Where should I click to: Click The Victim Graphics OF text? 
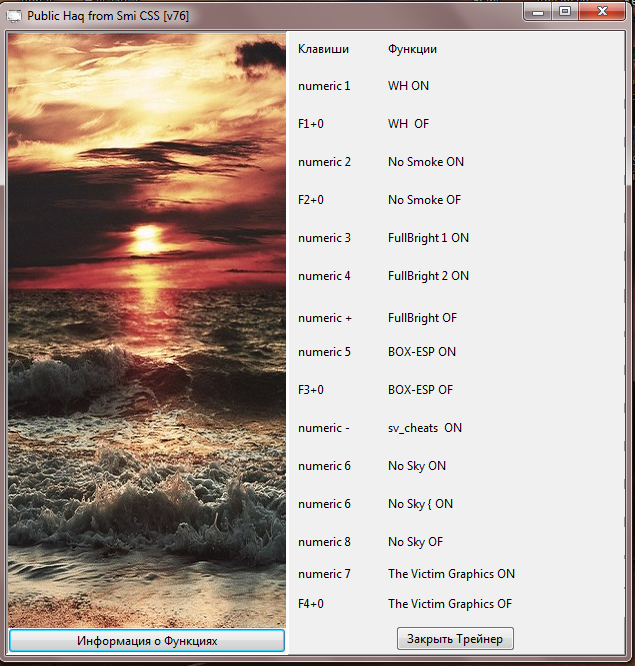click(x=450, y=604)
